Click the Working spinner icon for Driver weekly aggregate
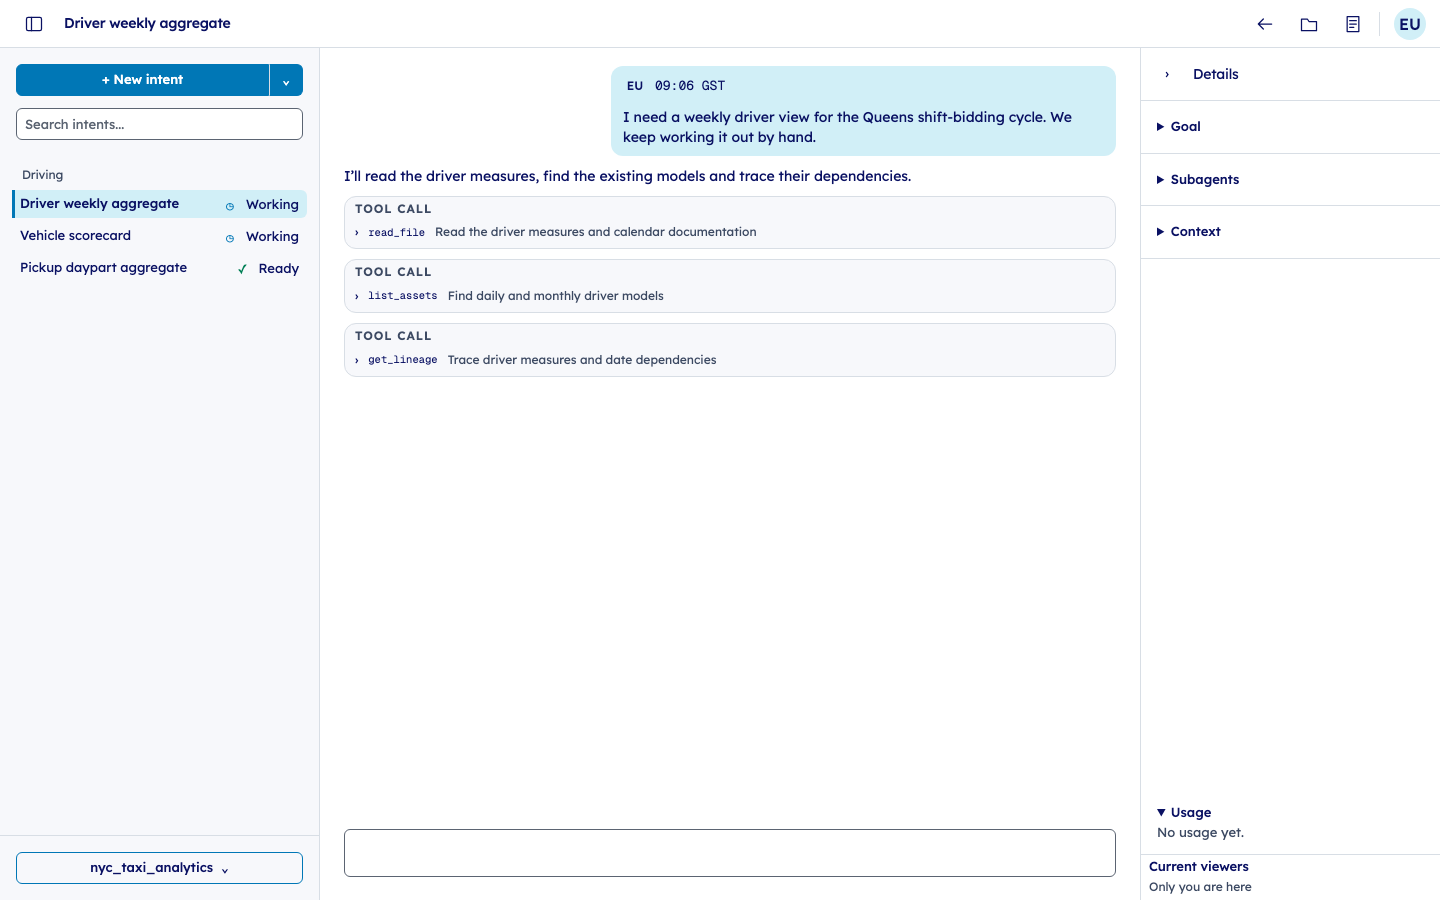Viewport: 1440px width, 900px height. (x=230, y=206)
